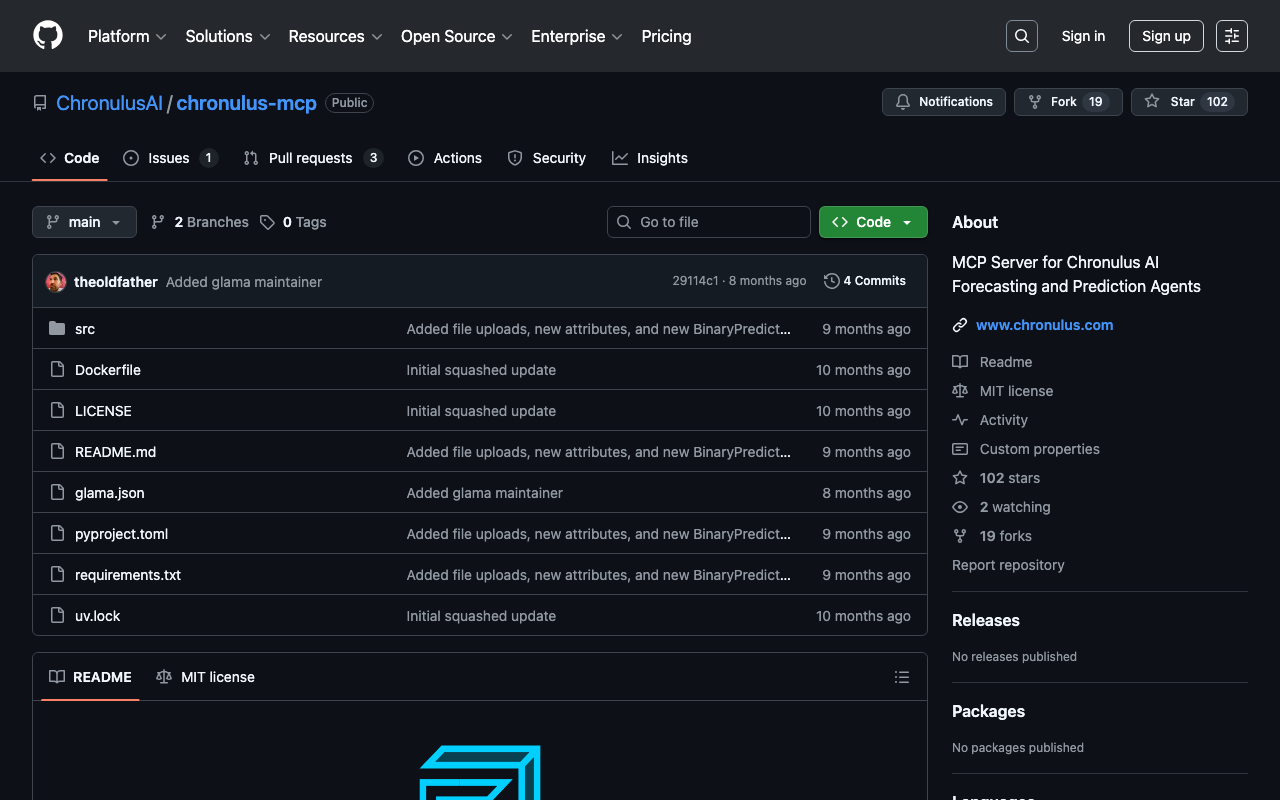
Task: Open the README outline list icon
Action: point(901,677)
